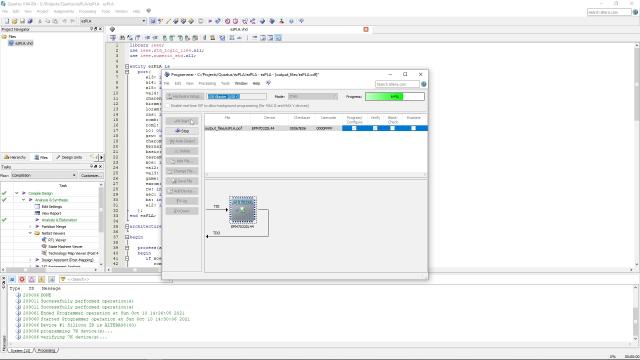Toggle Program/Configure checkbox for esPLA.pof
This screenshot has width=640, height=360.
point(354,128)
